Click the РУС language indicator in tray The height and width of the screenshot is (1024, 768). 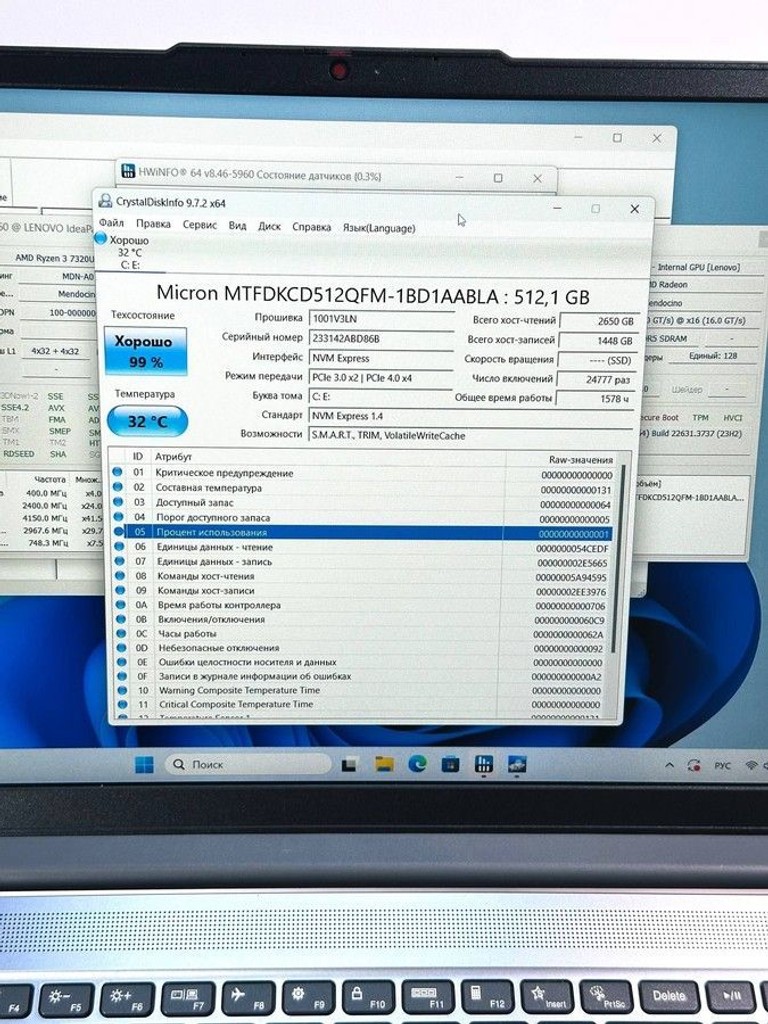722,765
